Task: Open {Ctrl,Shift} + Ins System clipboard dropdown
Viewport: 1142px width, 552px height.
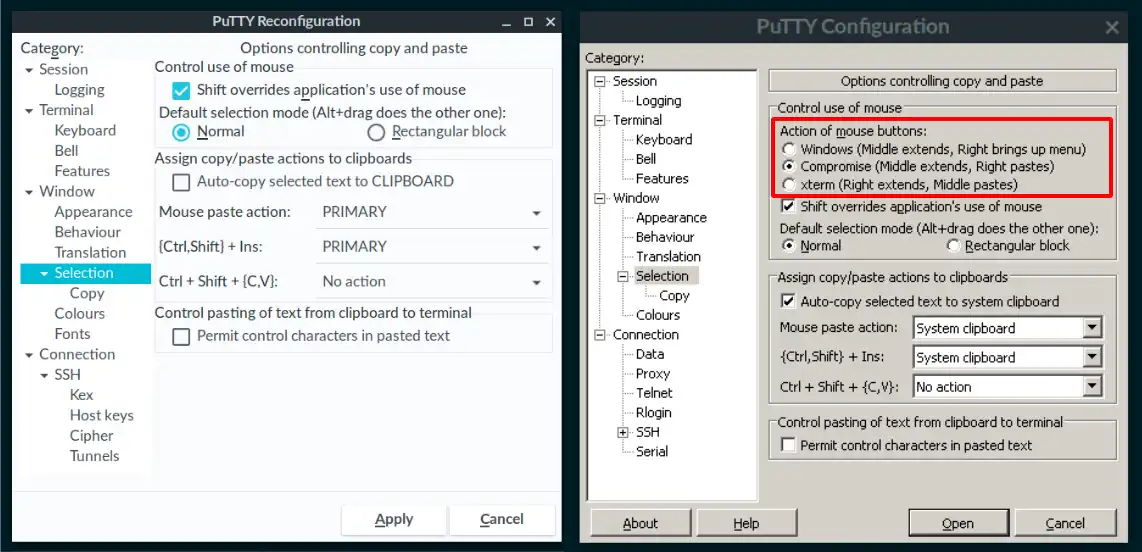Action: click(1008, 358)
